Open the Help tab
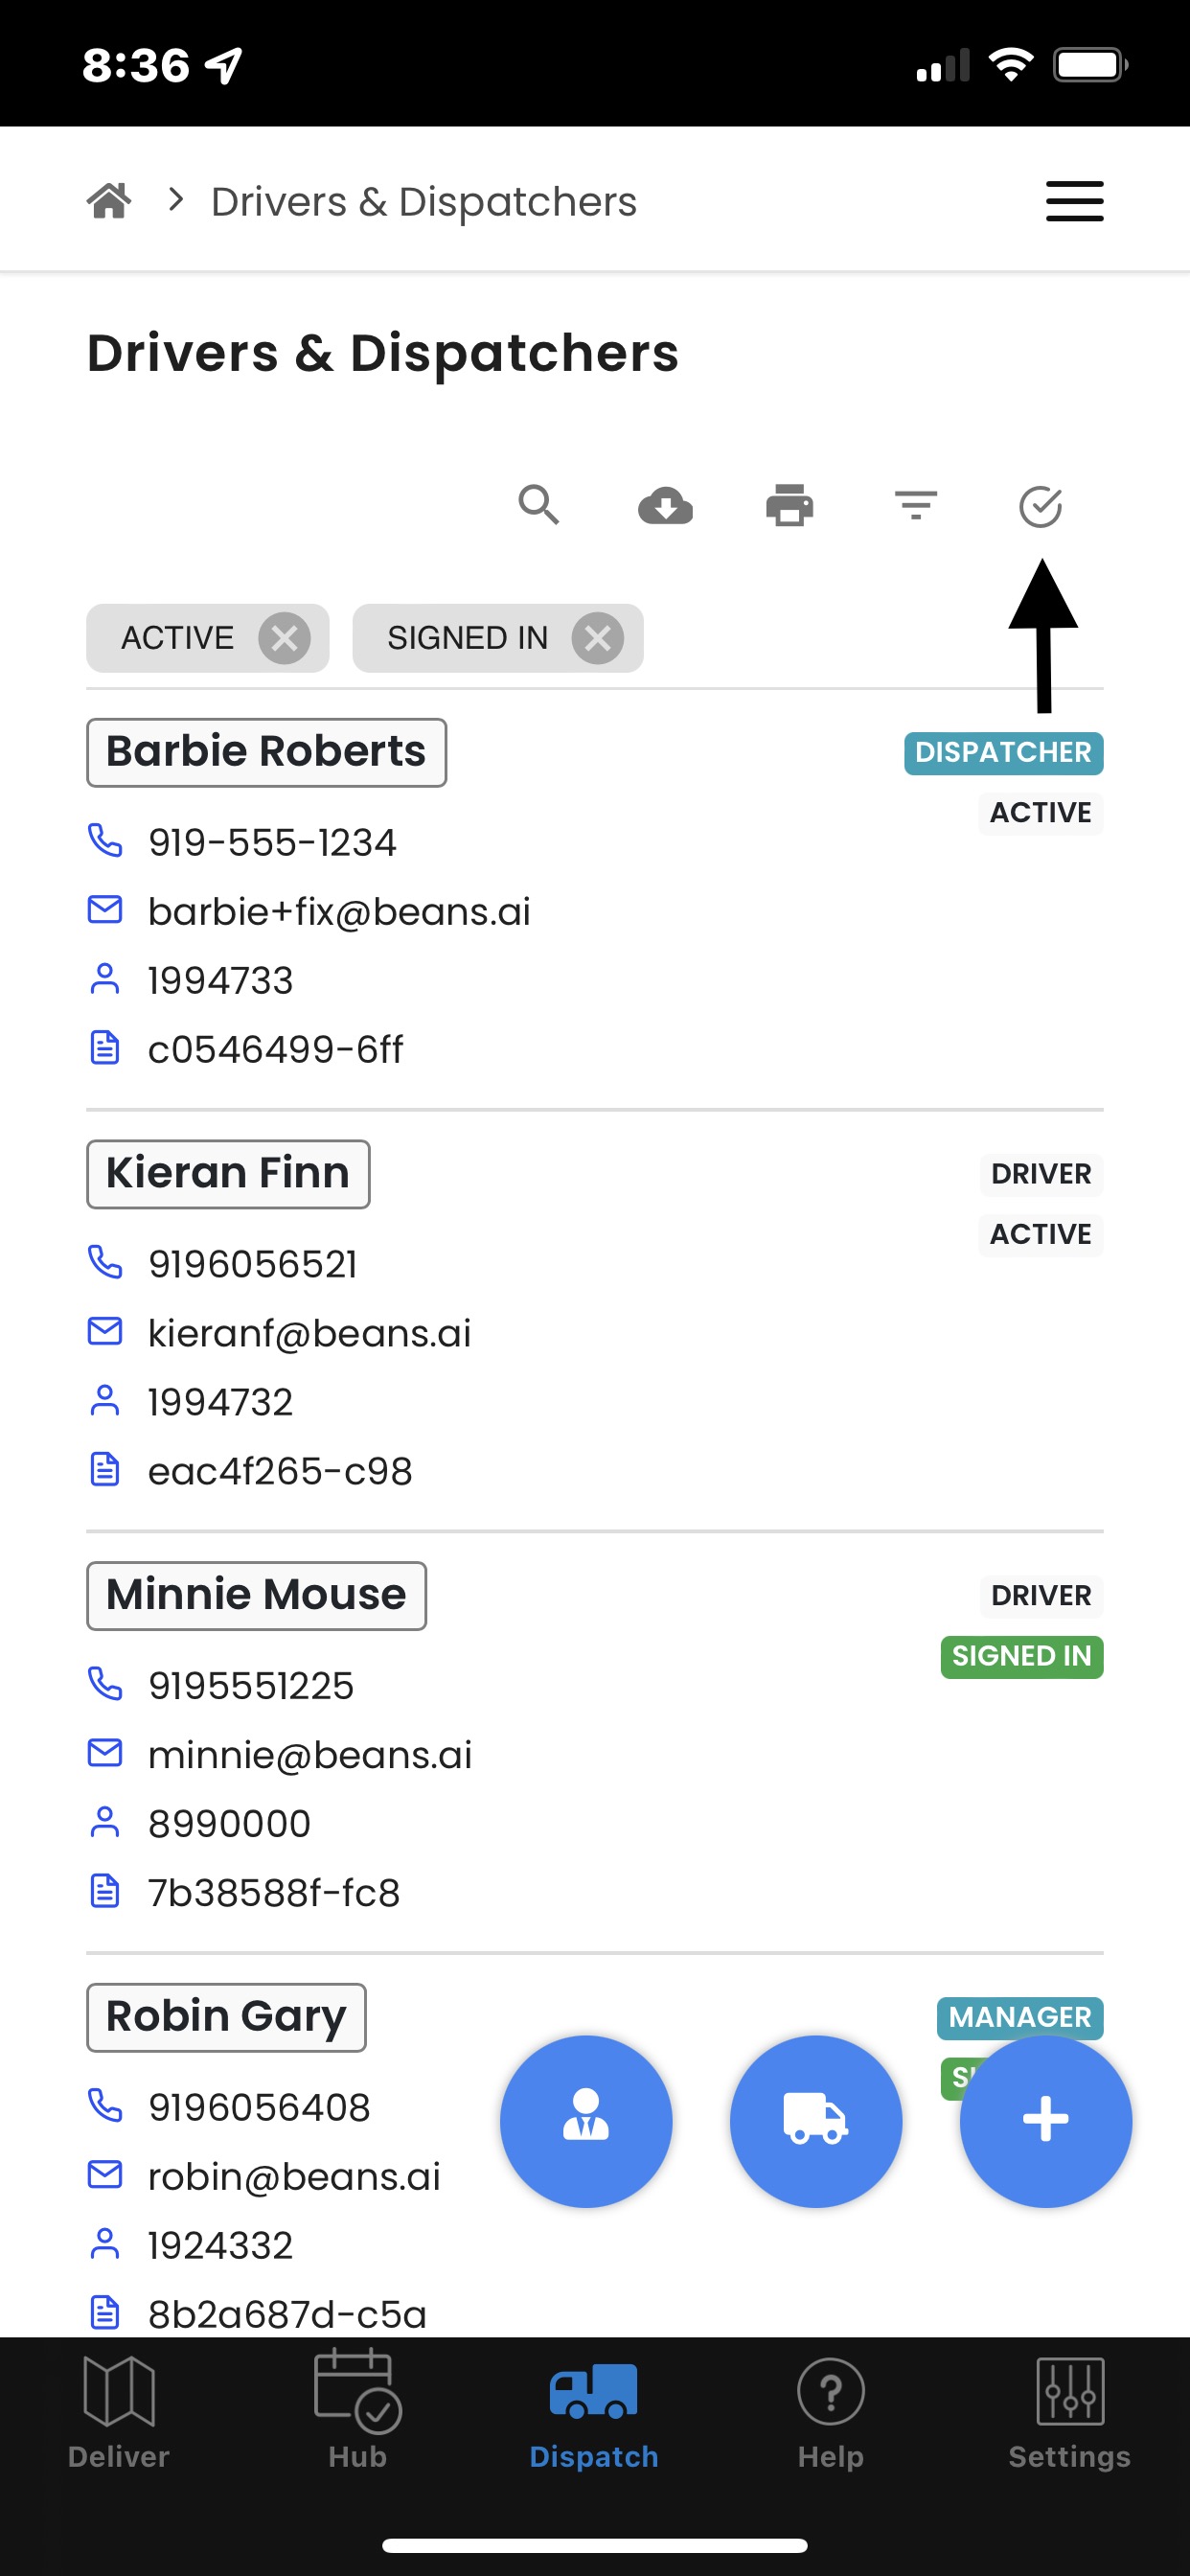The height and width of the screenshot is (2576, 1190). click(831, 2412)
